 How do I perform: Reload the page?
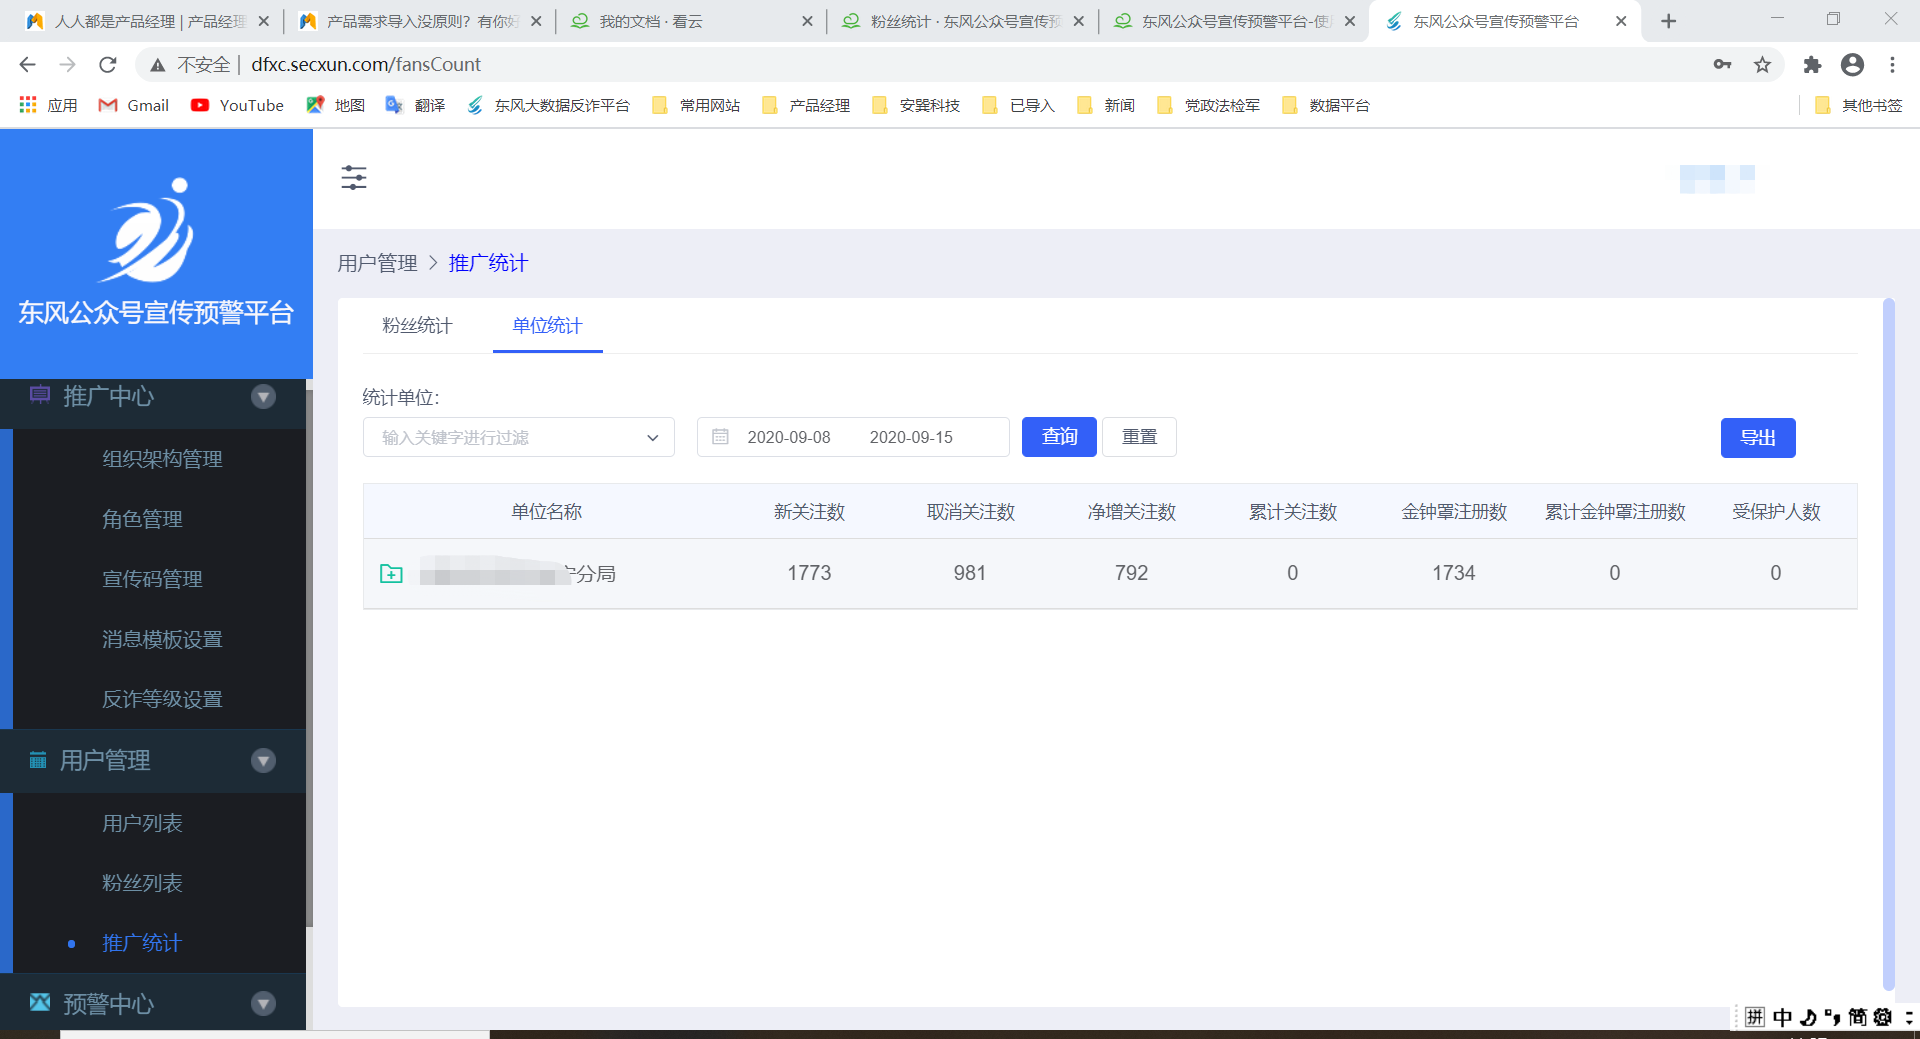pos(108,65)
